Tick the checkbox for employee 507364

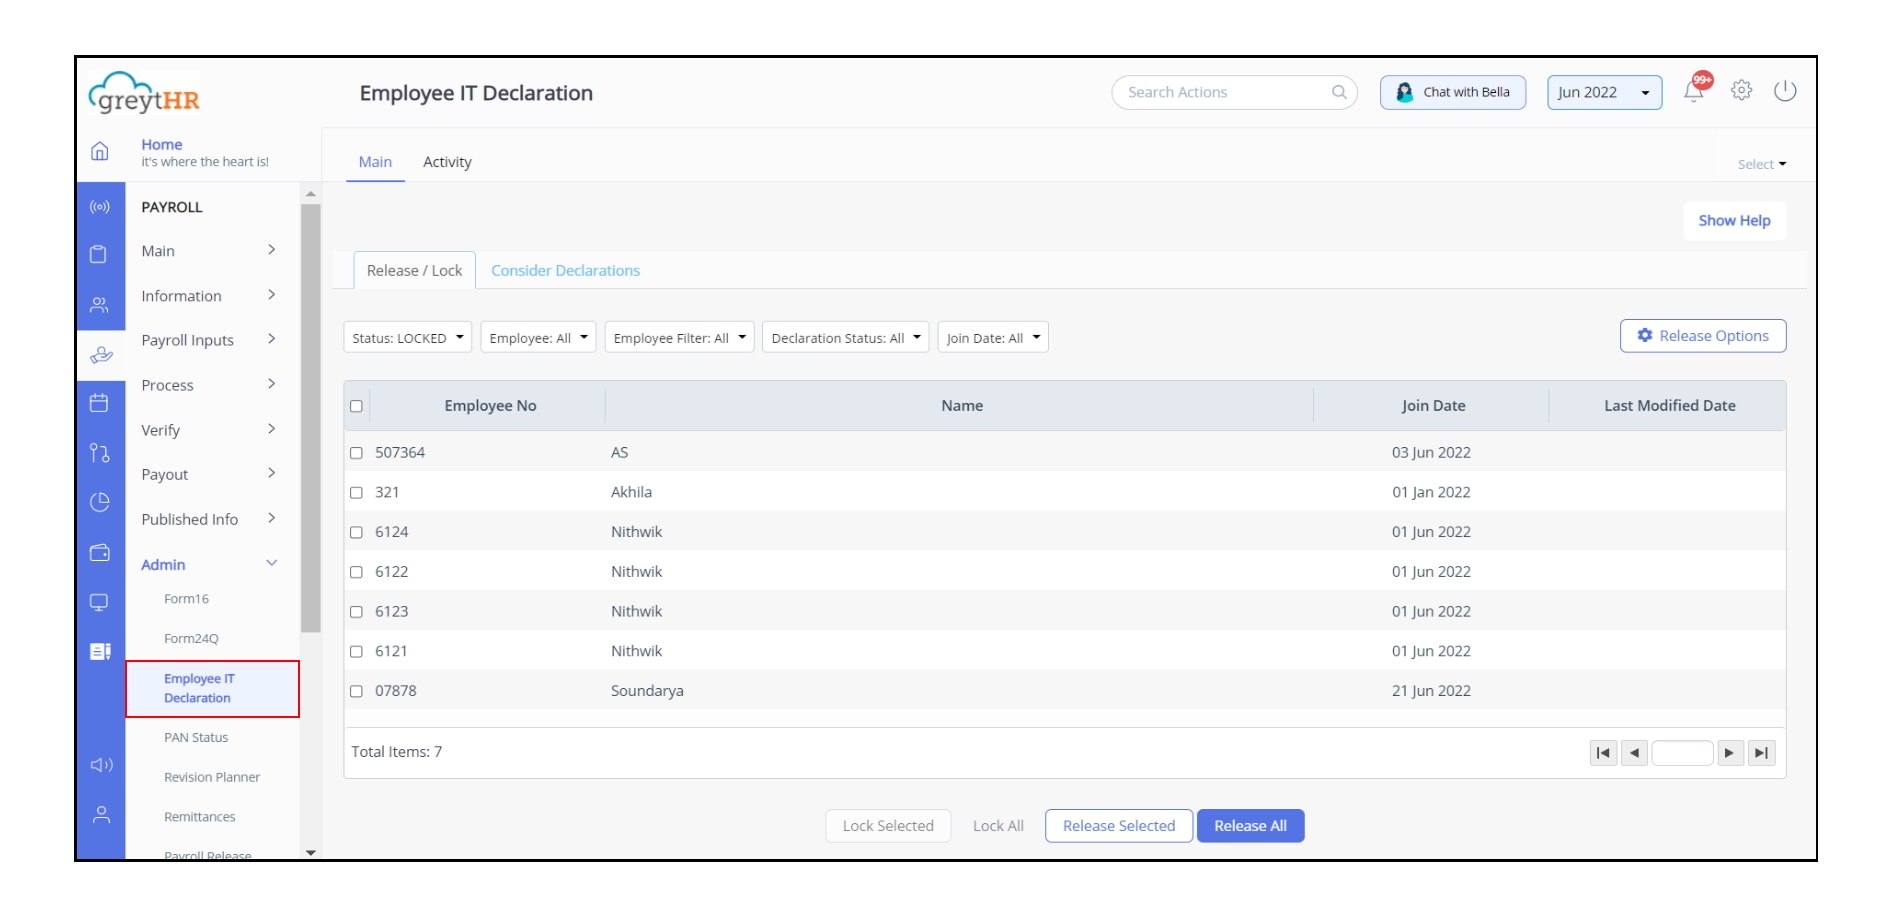pos(356,452)
